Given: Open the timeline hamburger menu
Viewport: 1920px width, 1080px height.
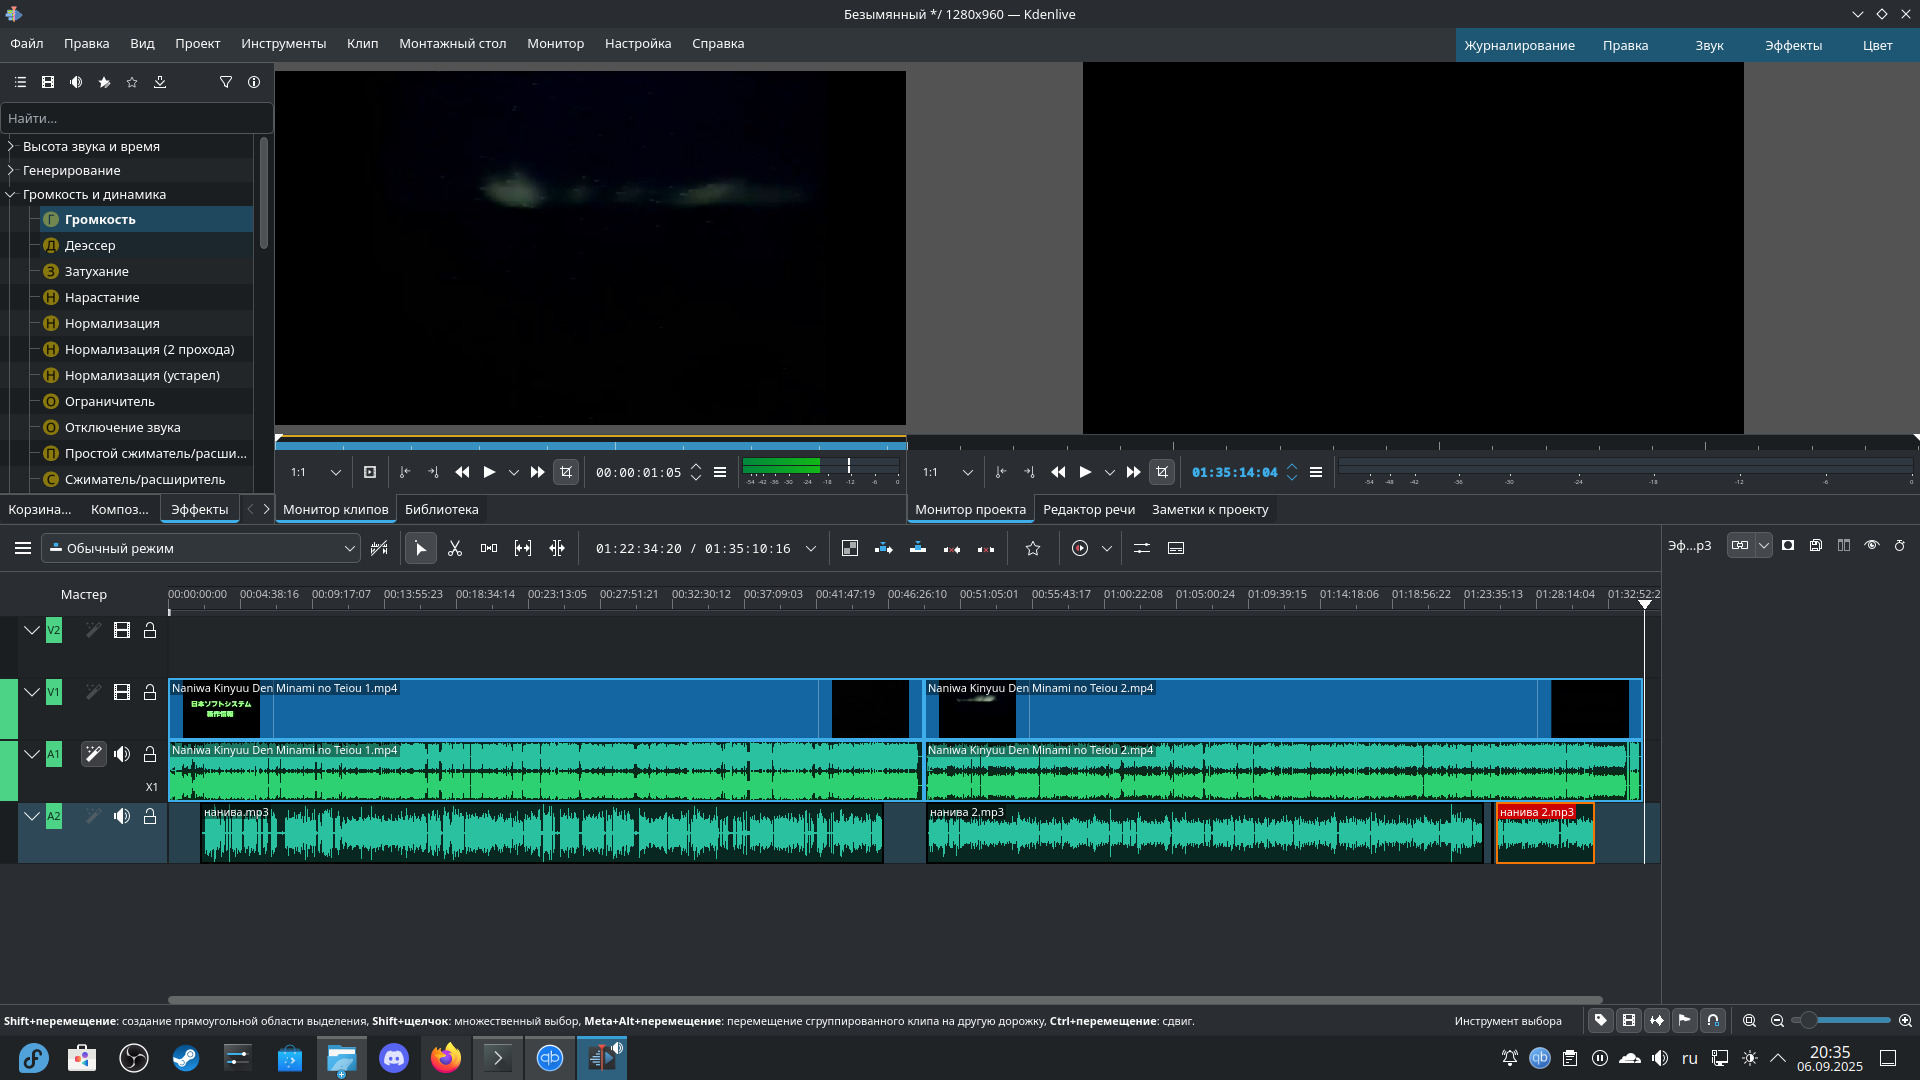Looking at the screenshot, I should click(x=22, y=548).
